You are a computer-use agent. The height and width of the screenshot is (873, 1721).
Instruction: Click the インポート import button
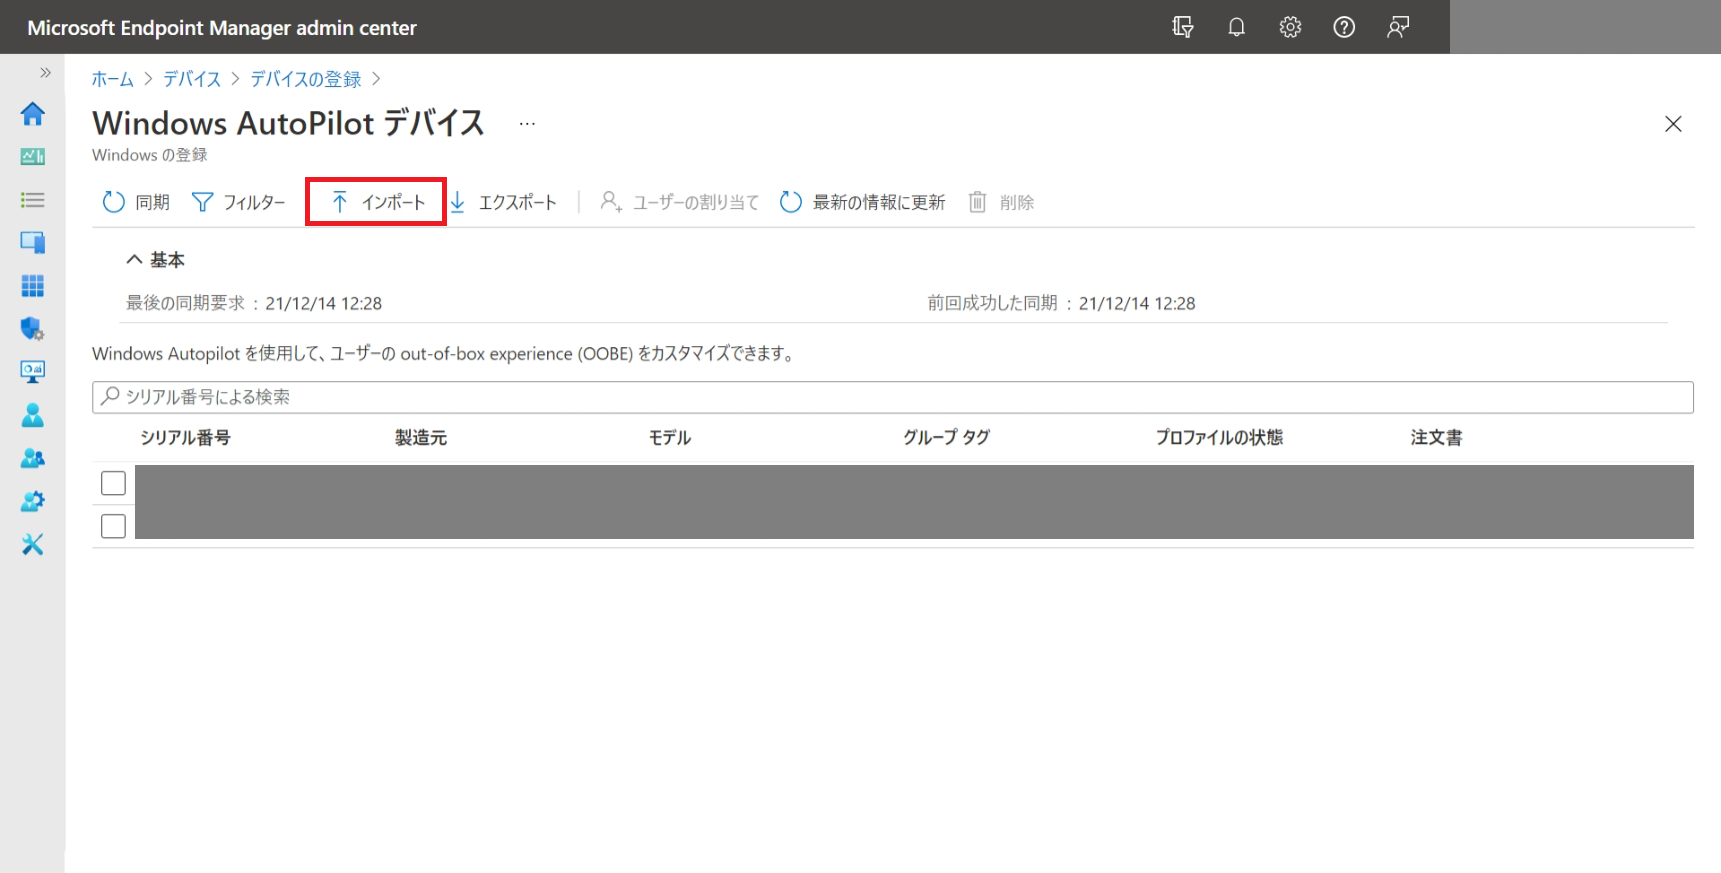pos(376,202)
